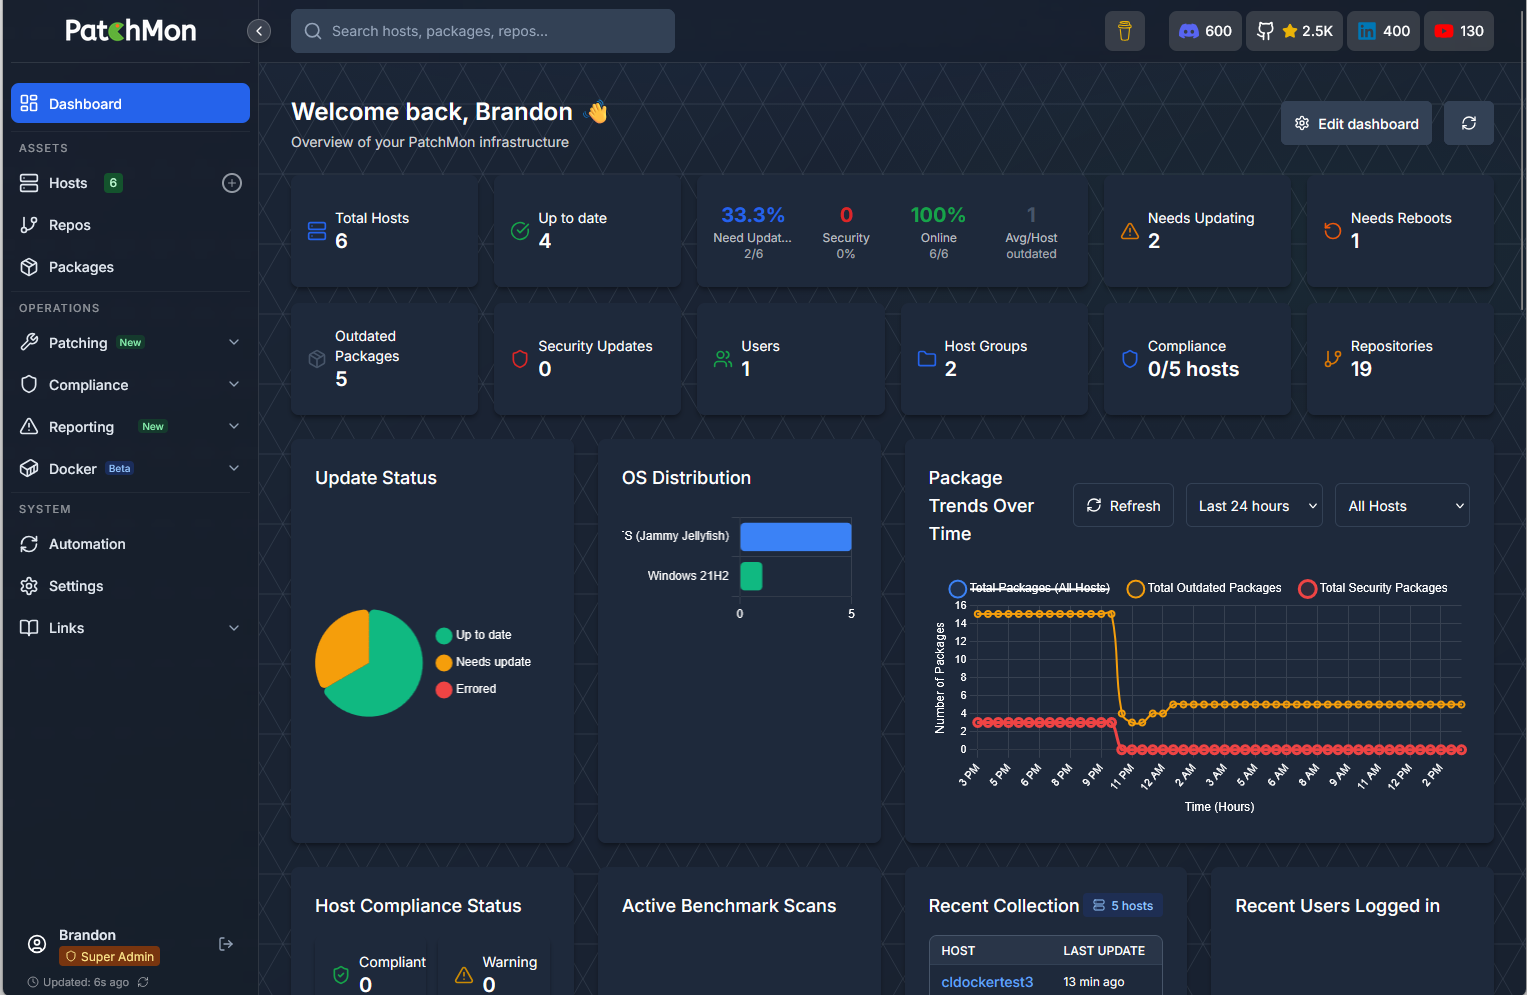The height and width of the screenshot is (995, 1527).
Task: Toggle the Total Outdated Packages legend series
Action: click(x=1204, y=588)
